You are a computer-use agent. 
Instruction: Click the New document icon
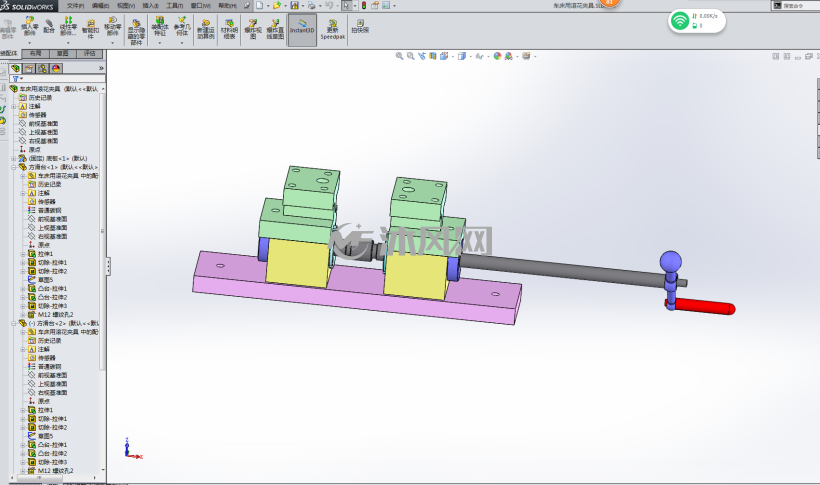(259, 5)
